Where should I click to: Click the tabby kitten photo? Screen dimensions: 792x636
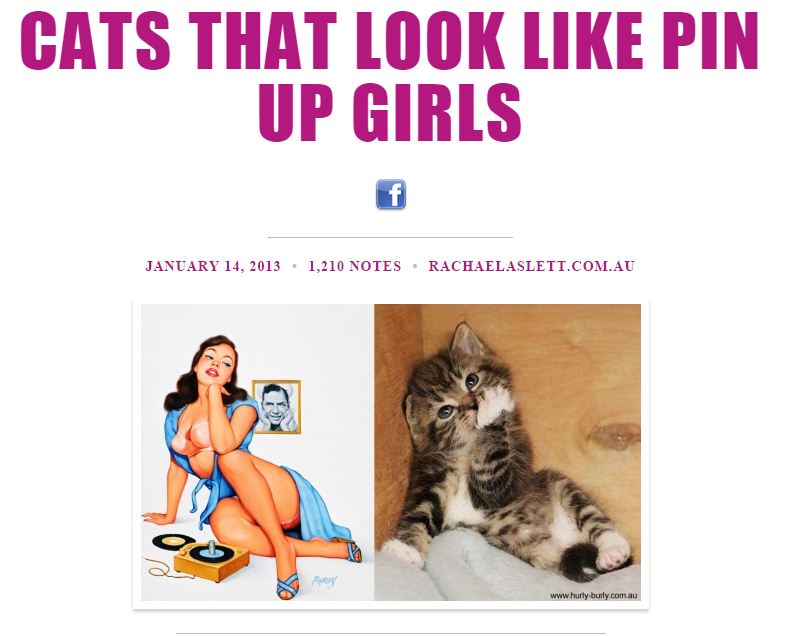(x=508, y=452)
